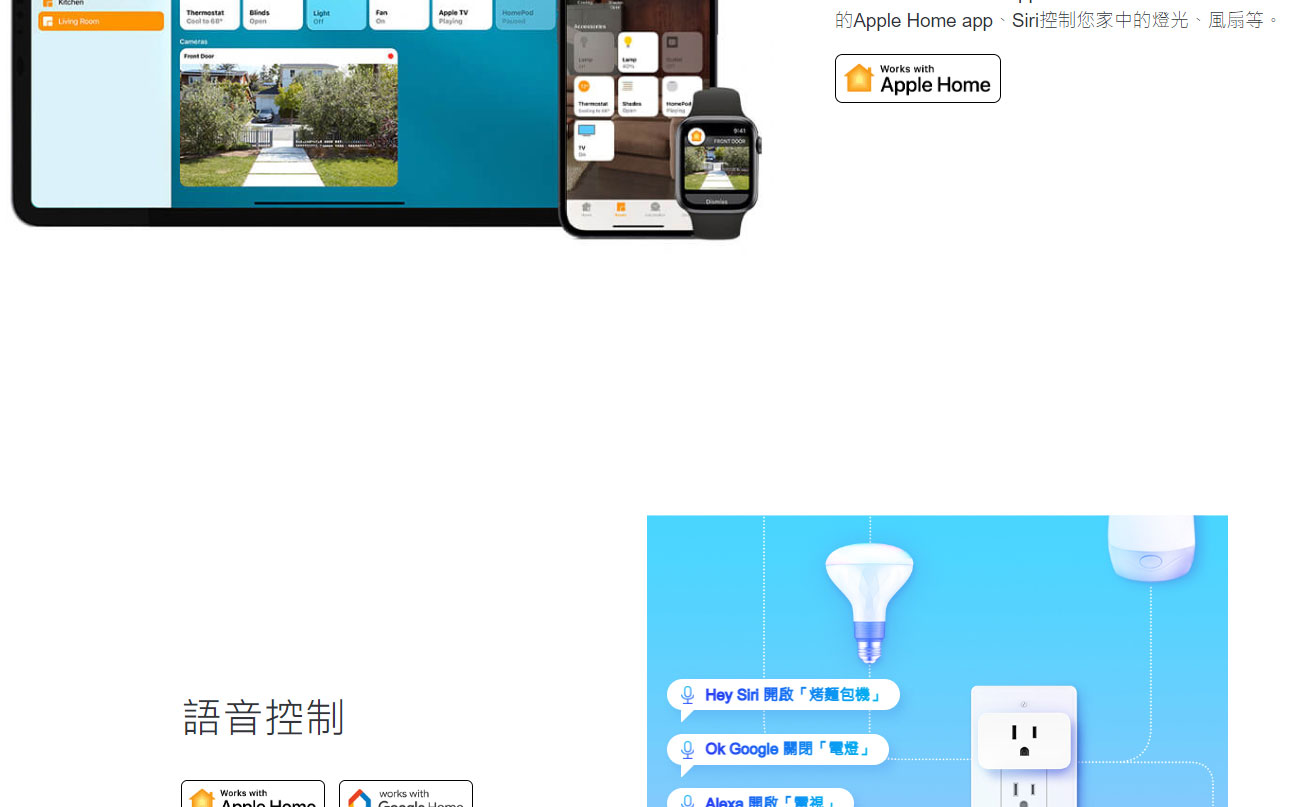
Task: Click the Ok Google 關閉「電燈」 speech bubble
Action: 778,750
